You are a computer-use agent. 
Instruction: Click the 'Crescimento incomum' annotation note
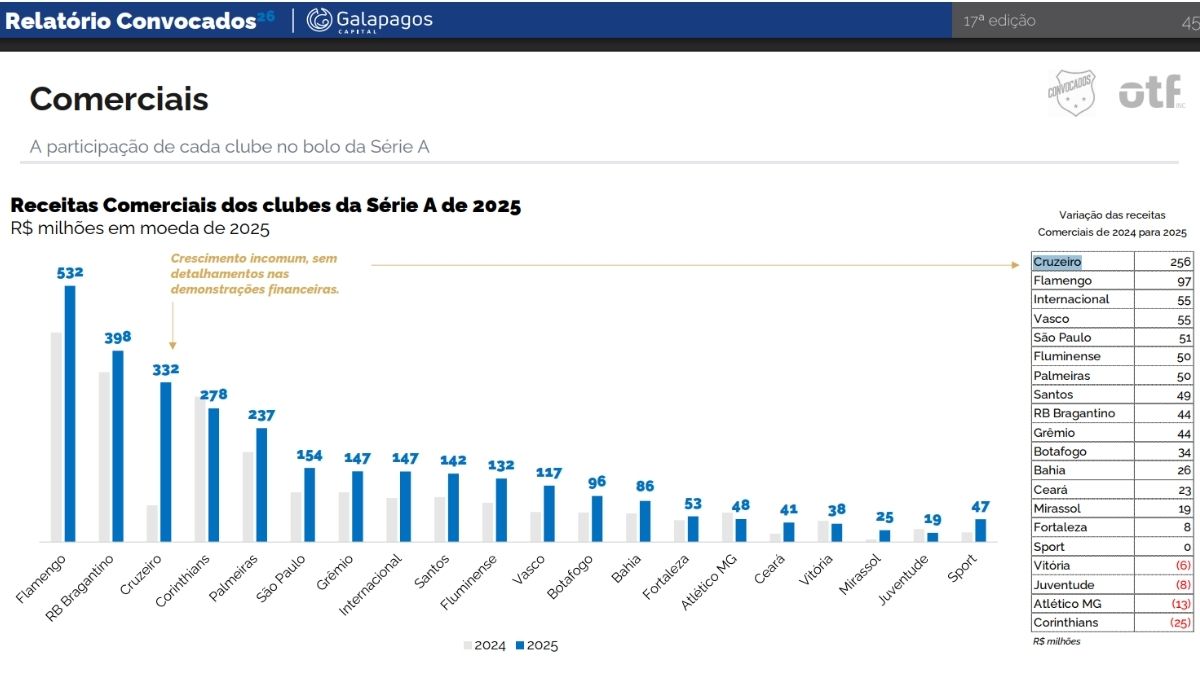click(255, 273)
